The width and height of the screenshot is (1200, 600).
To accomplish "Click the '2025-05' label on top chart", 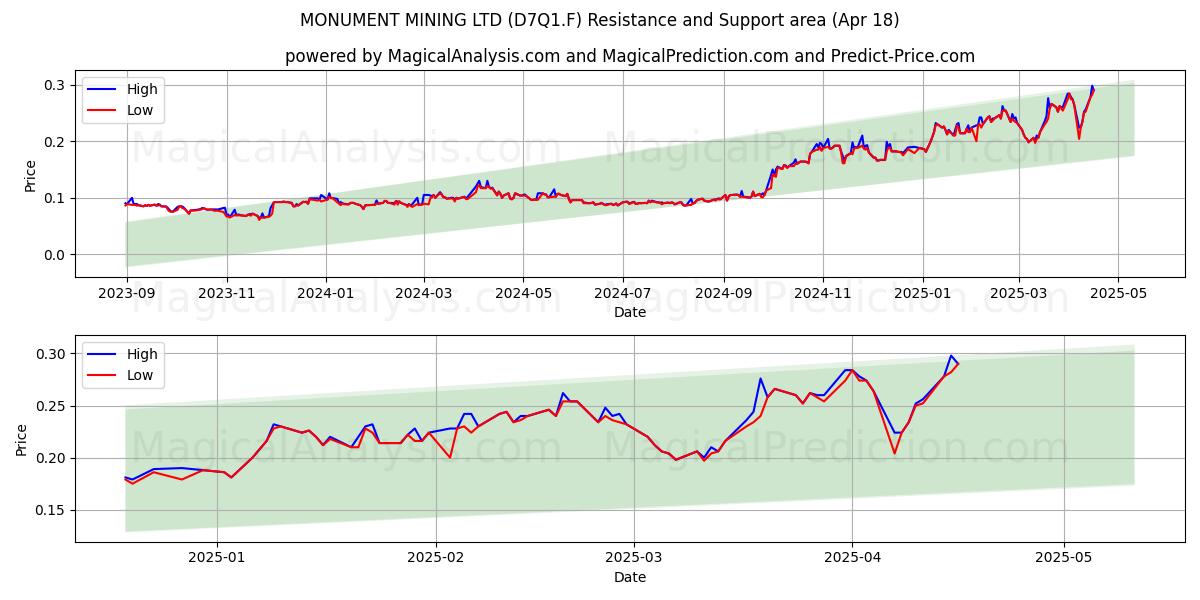I will (x=1118, y=294).
